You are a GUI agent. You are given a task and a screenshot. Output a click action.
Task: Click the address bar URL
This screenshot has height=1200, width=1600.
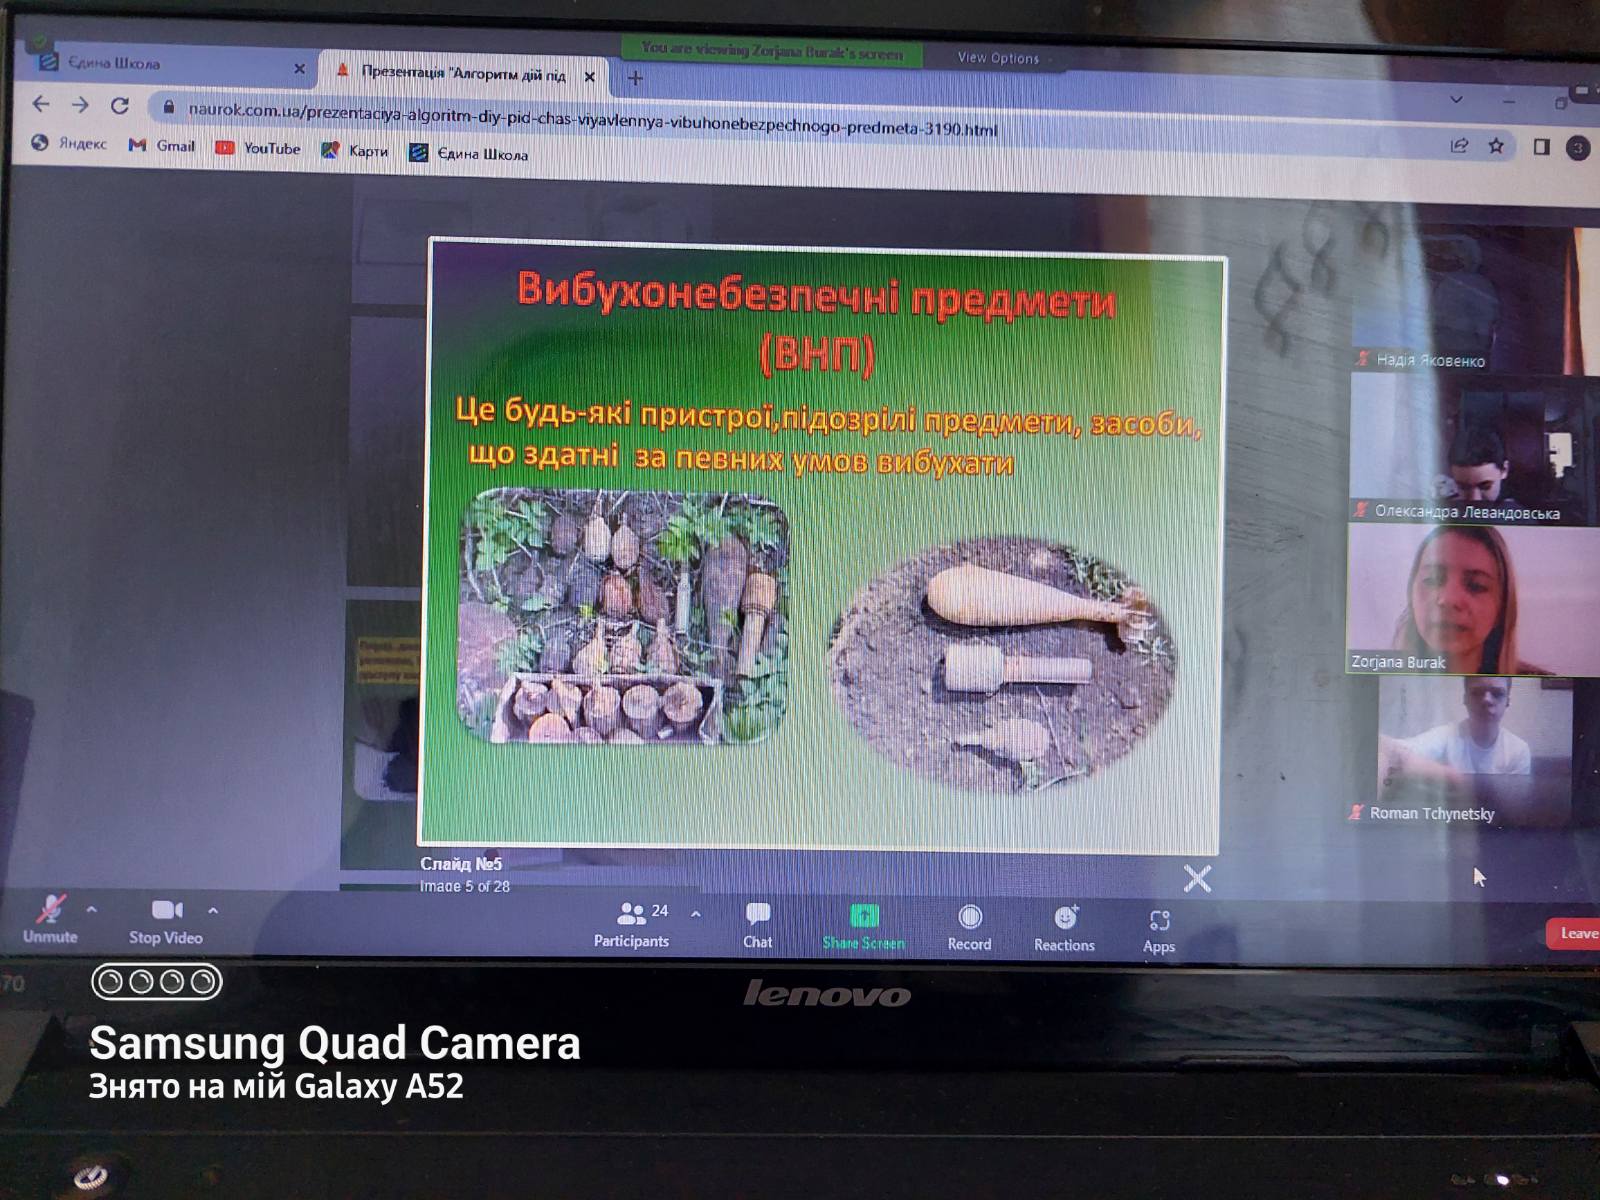point(592,119)
